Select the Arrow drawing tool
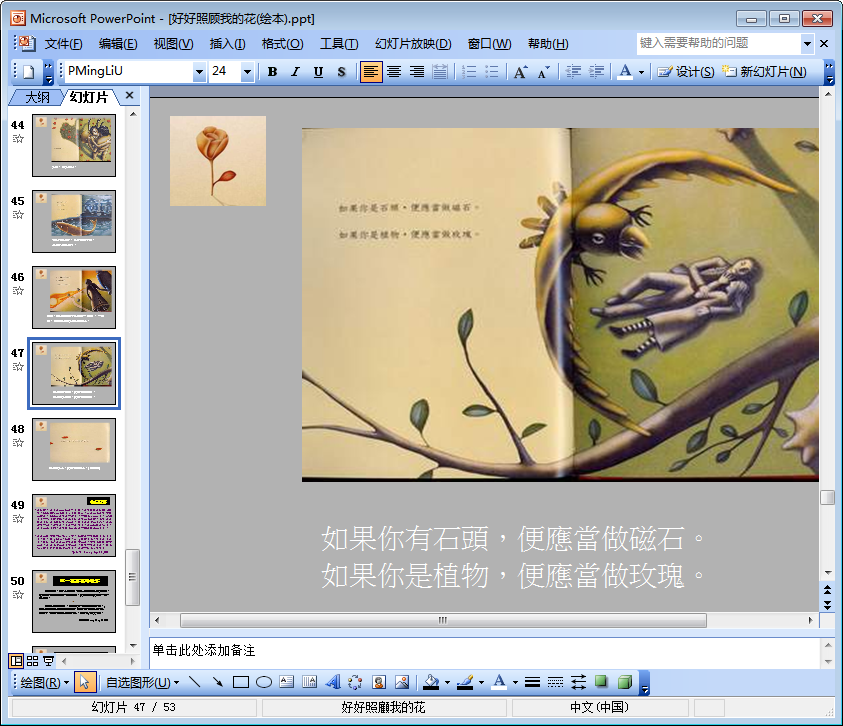This screenshot has height=726, width=843. pos(218,682)
